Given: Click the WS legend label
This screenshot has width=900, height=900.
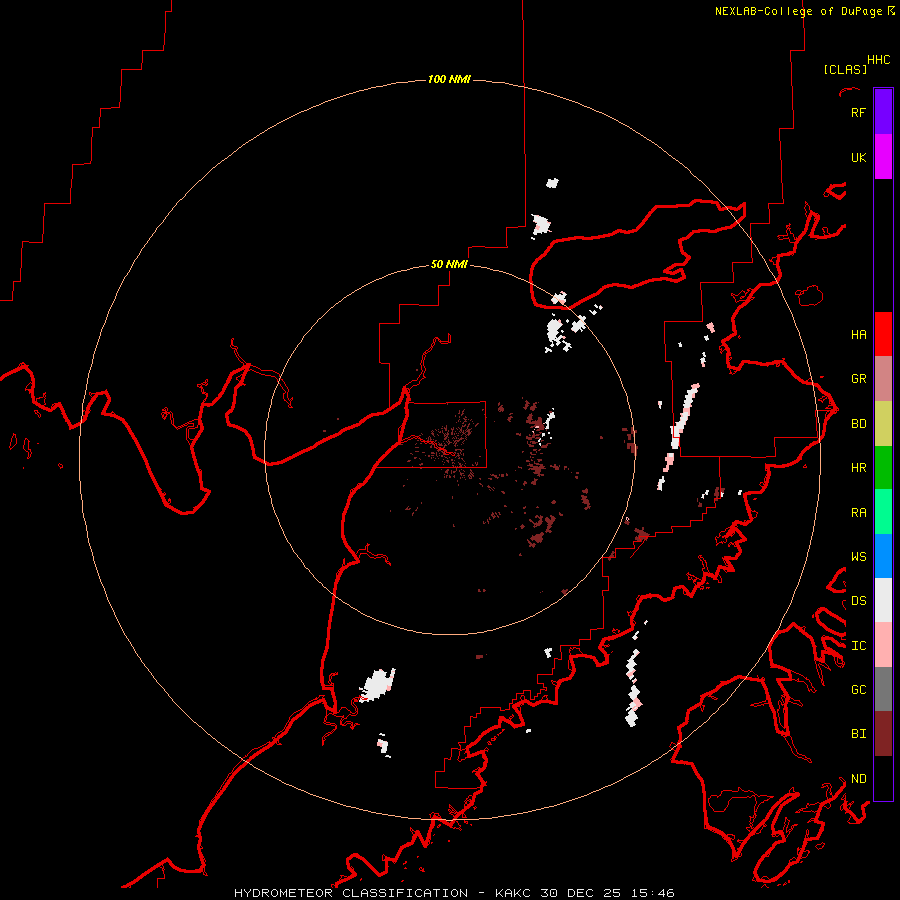Looking at the screenshot, I should pyautogui.click(x=858, y=556).
